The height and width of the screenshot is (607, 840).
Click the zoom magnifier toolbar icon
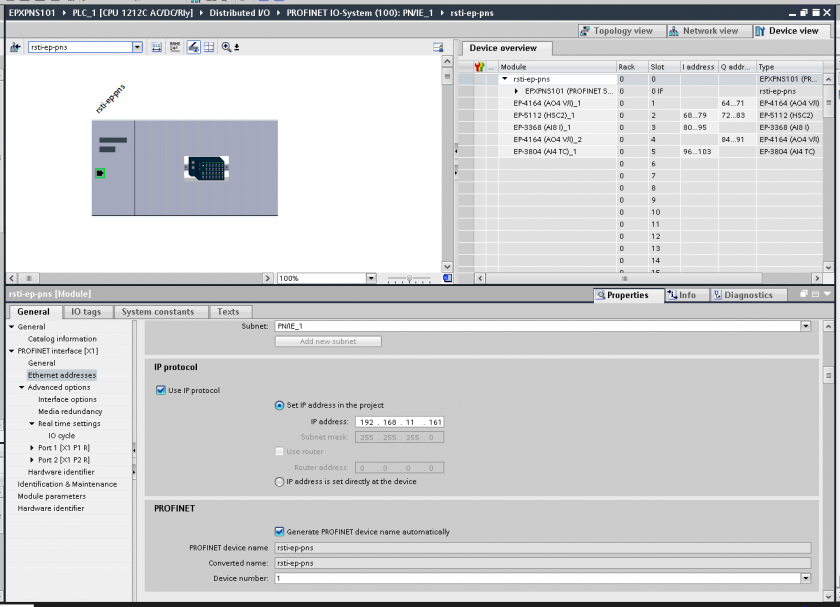point(227,47)
